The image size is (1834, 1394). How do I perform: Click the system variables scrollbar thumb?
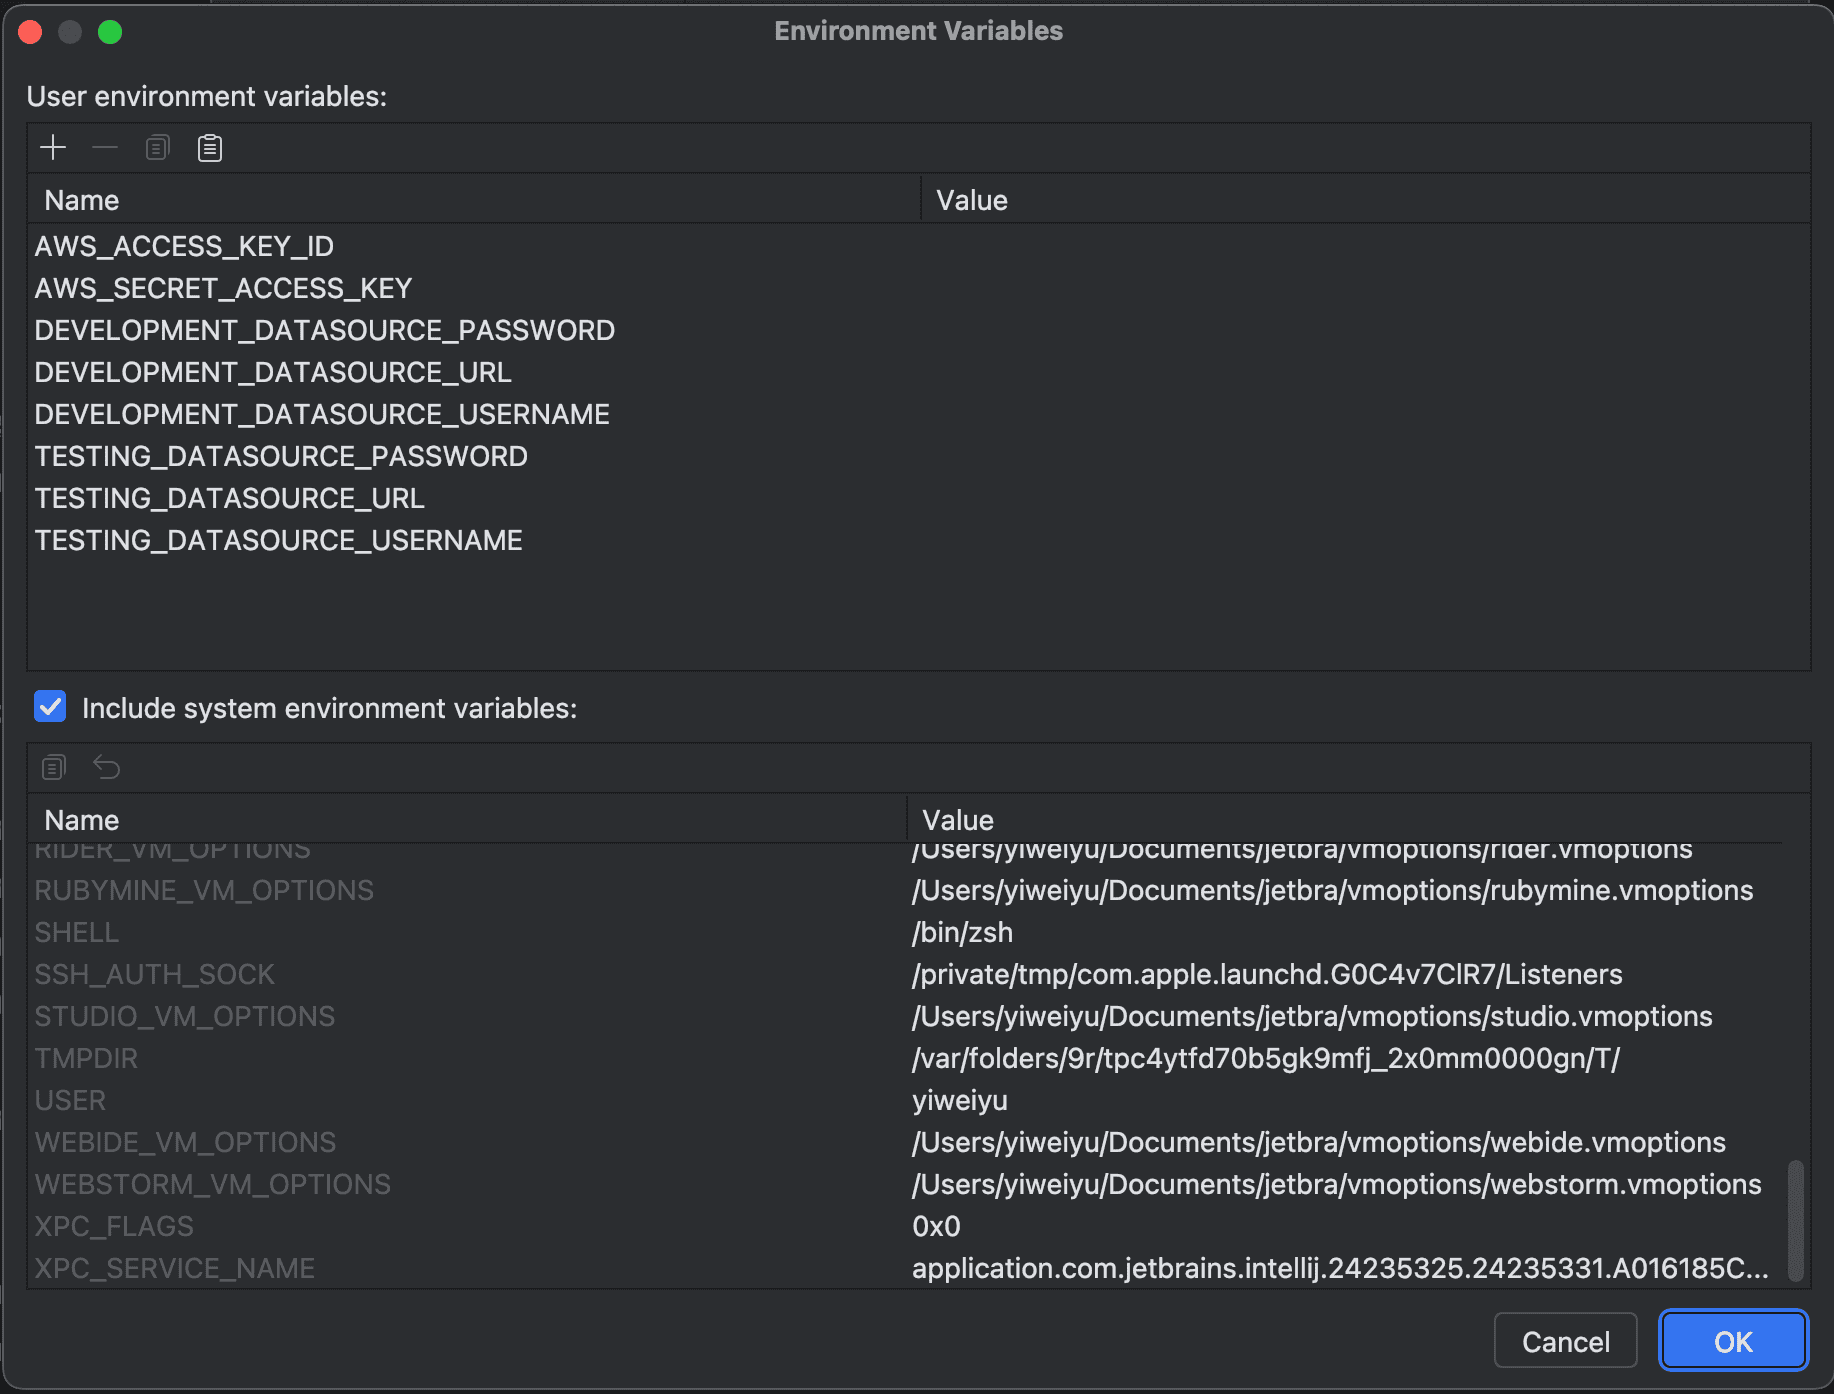coord(1795,1220)
